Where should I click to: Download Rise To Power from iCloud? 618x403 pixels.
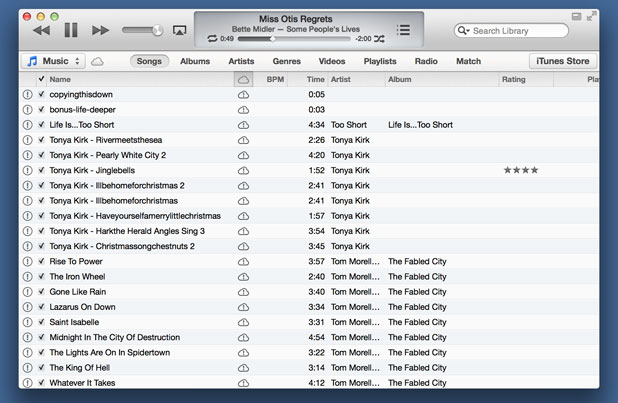point(244,262)
